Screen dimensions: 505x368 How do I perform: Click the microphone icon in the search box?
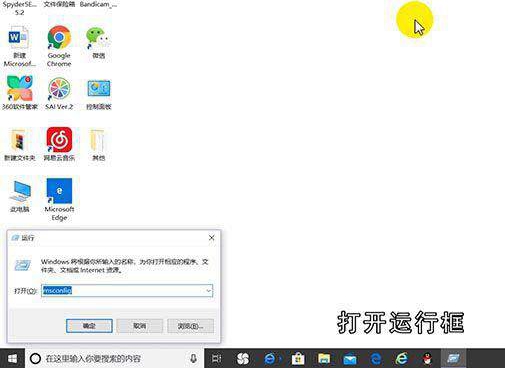[193, 359]
